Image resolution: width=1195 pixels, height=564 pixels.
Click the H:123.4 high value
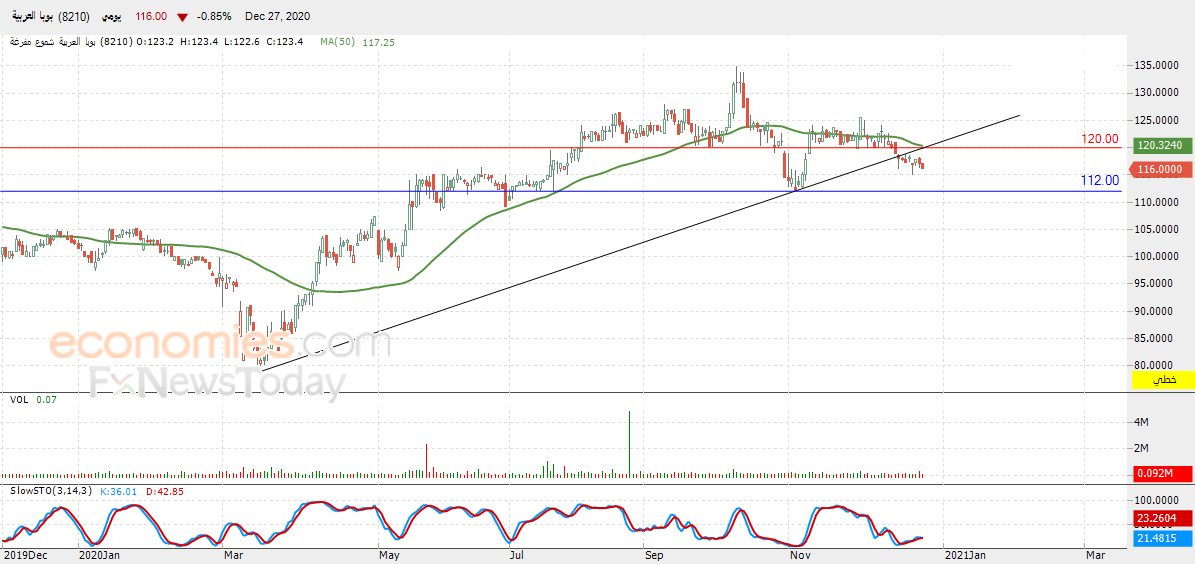point(198,42)
